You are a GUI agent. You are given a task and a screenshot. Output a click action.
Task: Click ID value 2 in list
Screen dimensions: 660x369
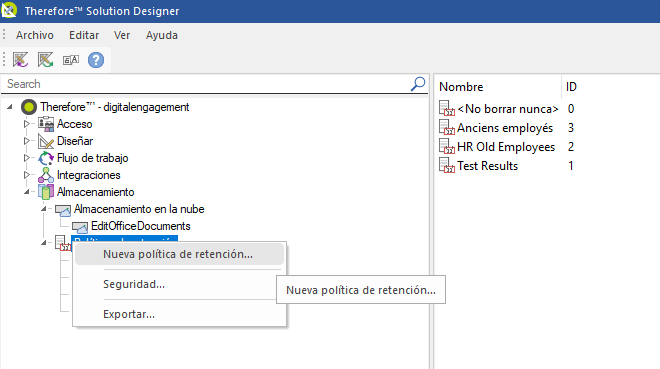click(571, 147)
